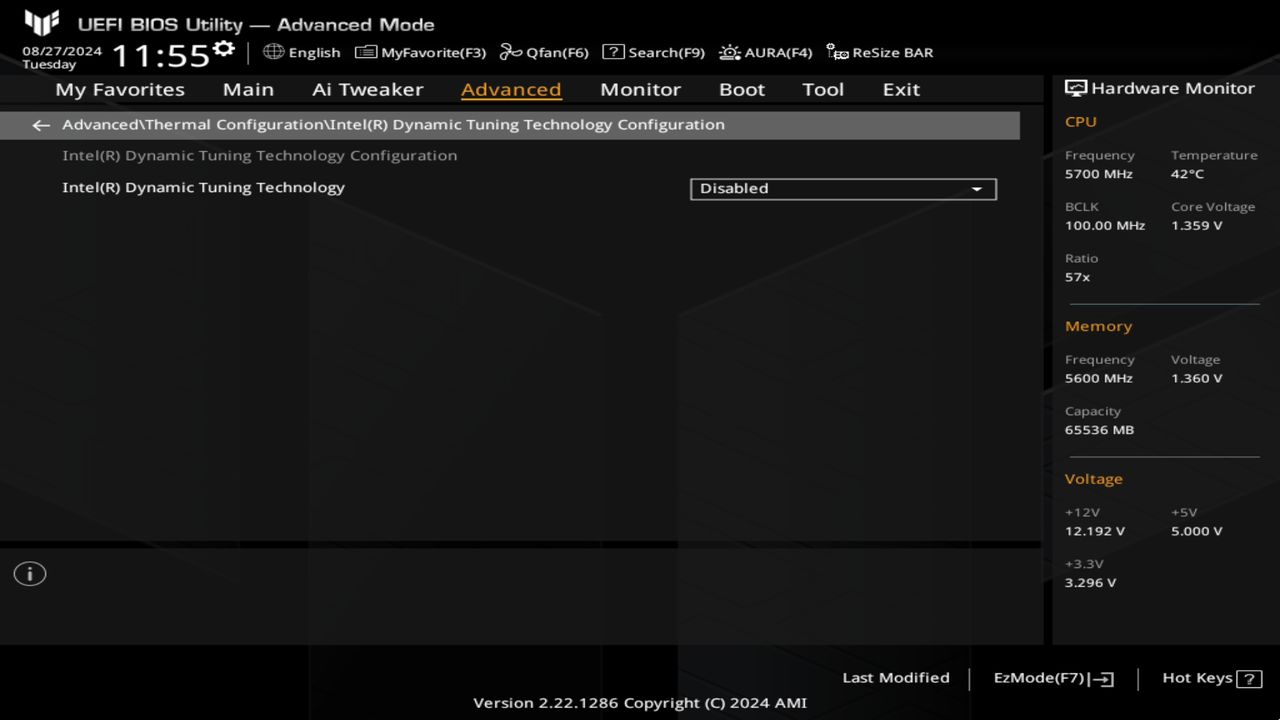The image size is (1280, 720).
Task: Select English language label
Action: [x=314, y=52]
